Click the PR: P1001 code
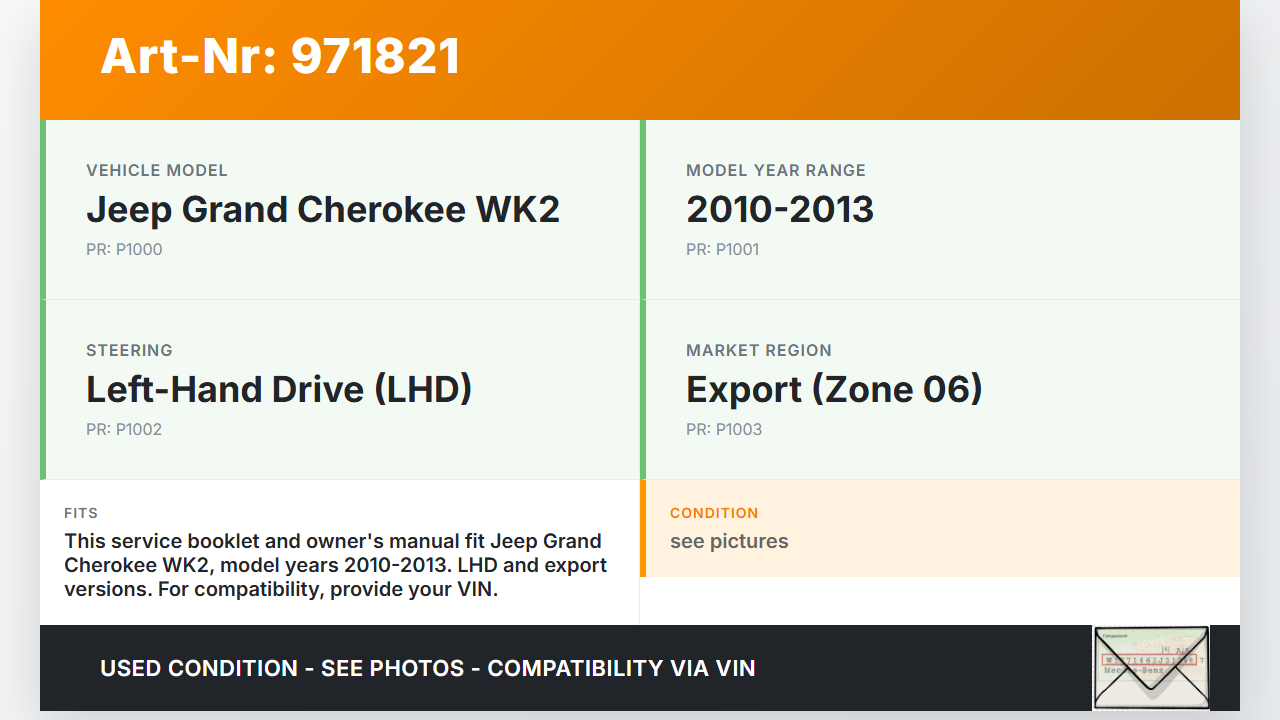This screenshot has height=720, width=1280. (723, 250)
